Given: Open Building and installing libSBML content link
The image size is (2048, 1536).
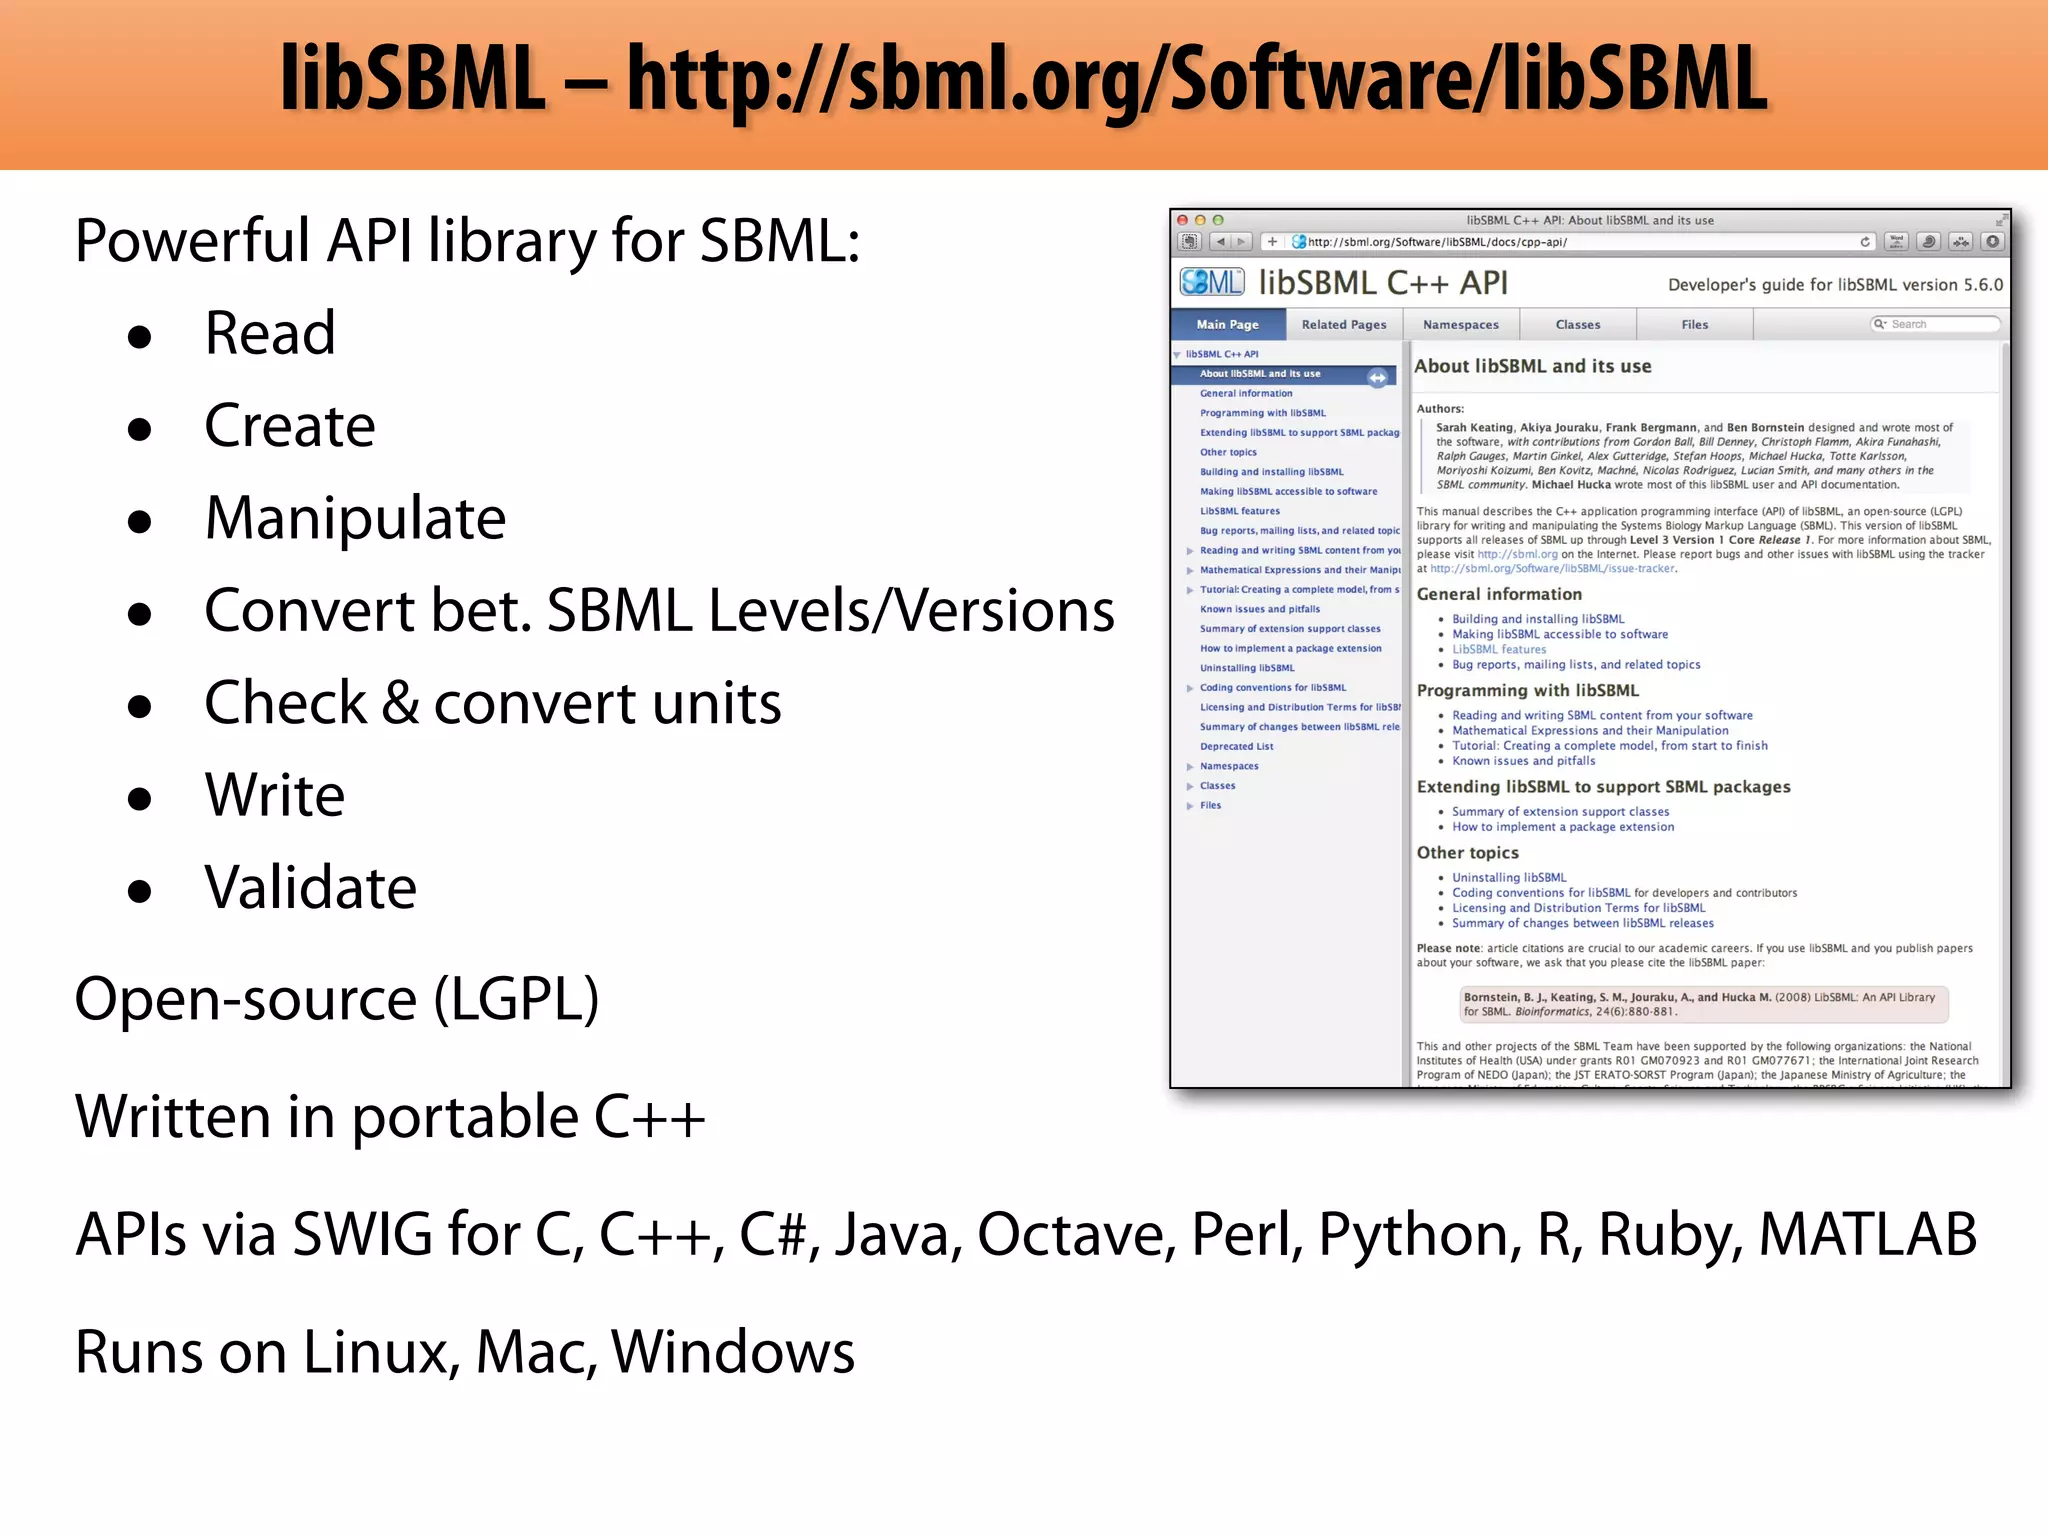Looking at the screenshot, I should tap(1538, 620).
